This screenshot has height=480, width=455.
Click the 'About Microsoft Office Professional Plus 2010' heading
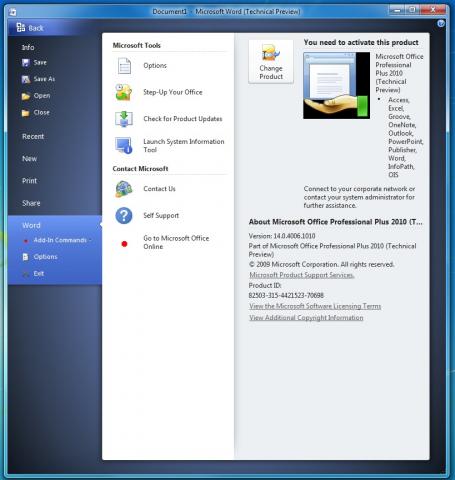point(336,222)
